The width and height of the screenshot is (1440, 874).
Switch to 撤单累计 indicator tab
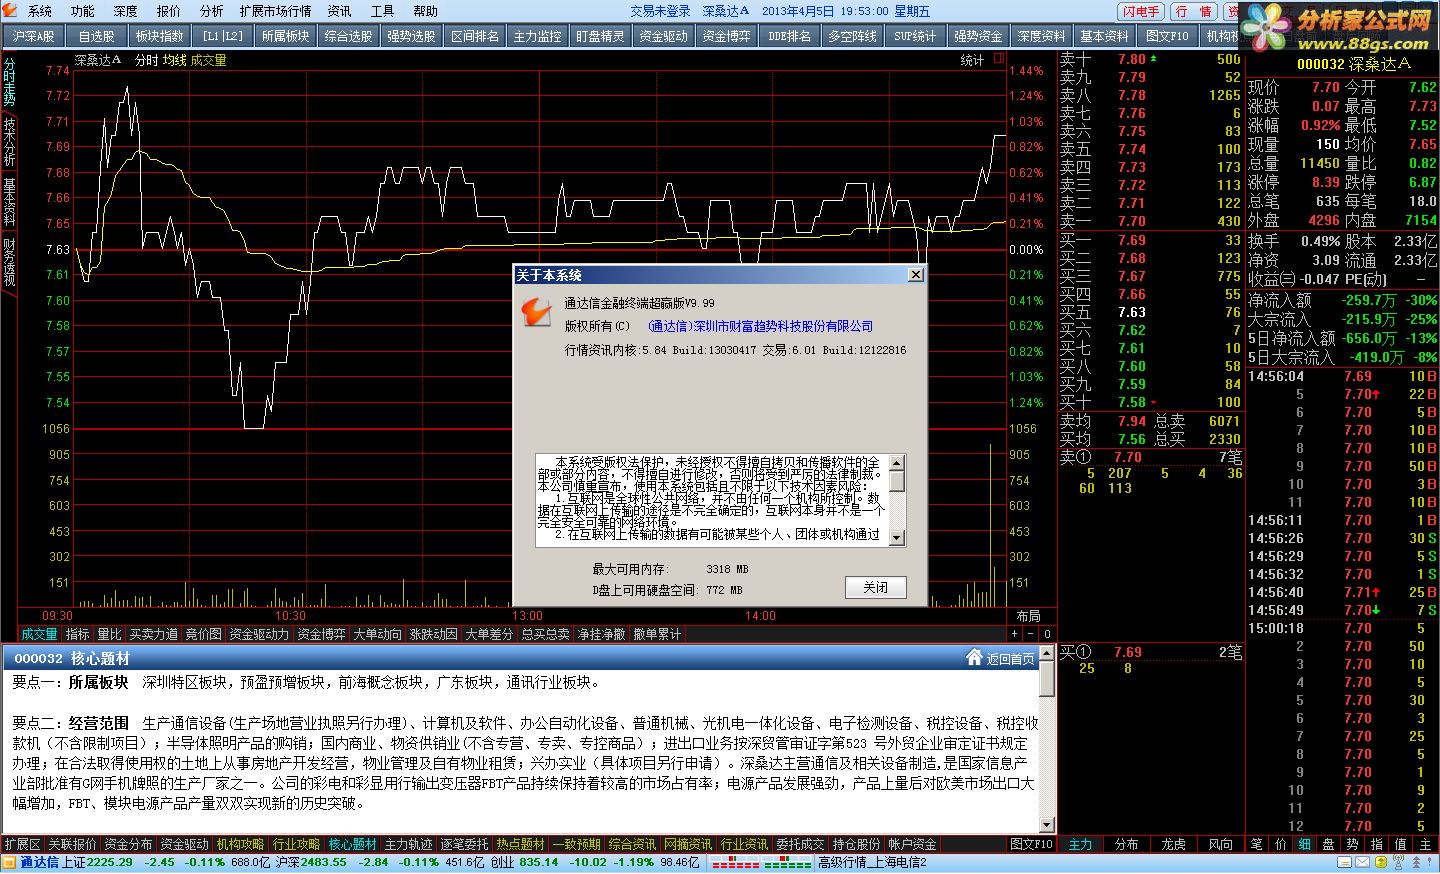(x=657, y=634)
